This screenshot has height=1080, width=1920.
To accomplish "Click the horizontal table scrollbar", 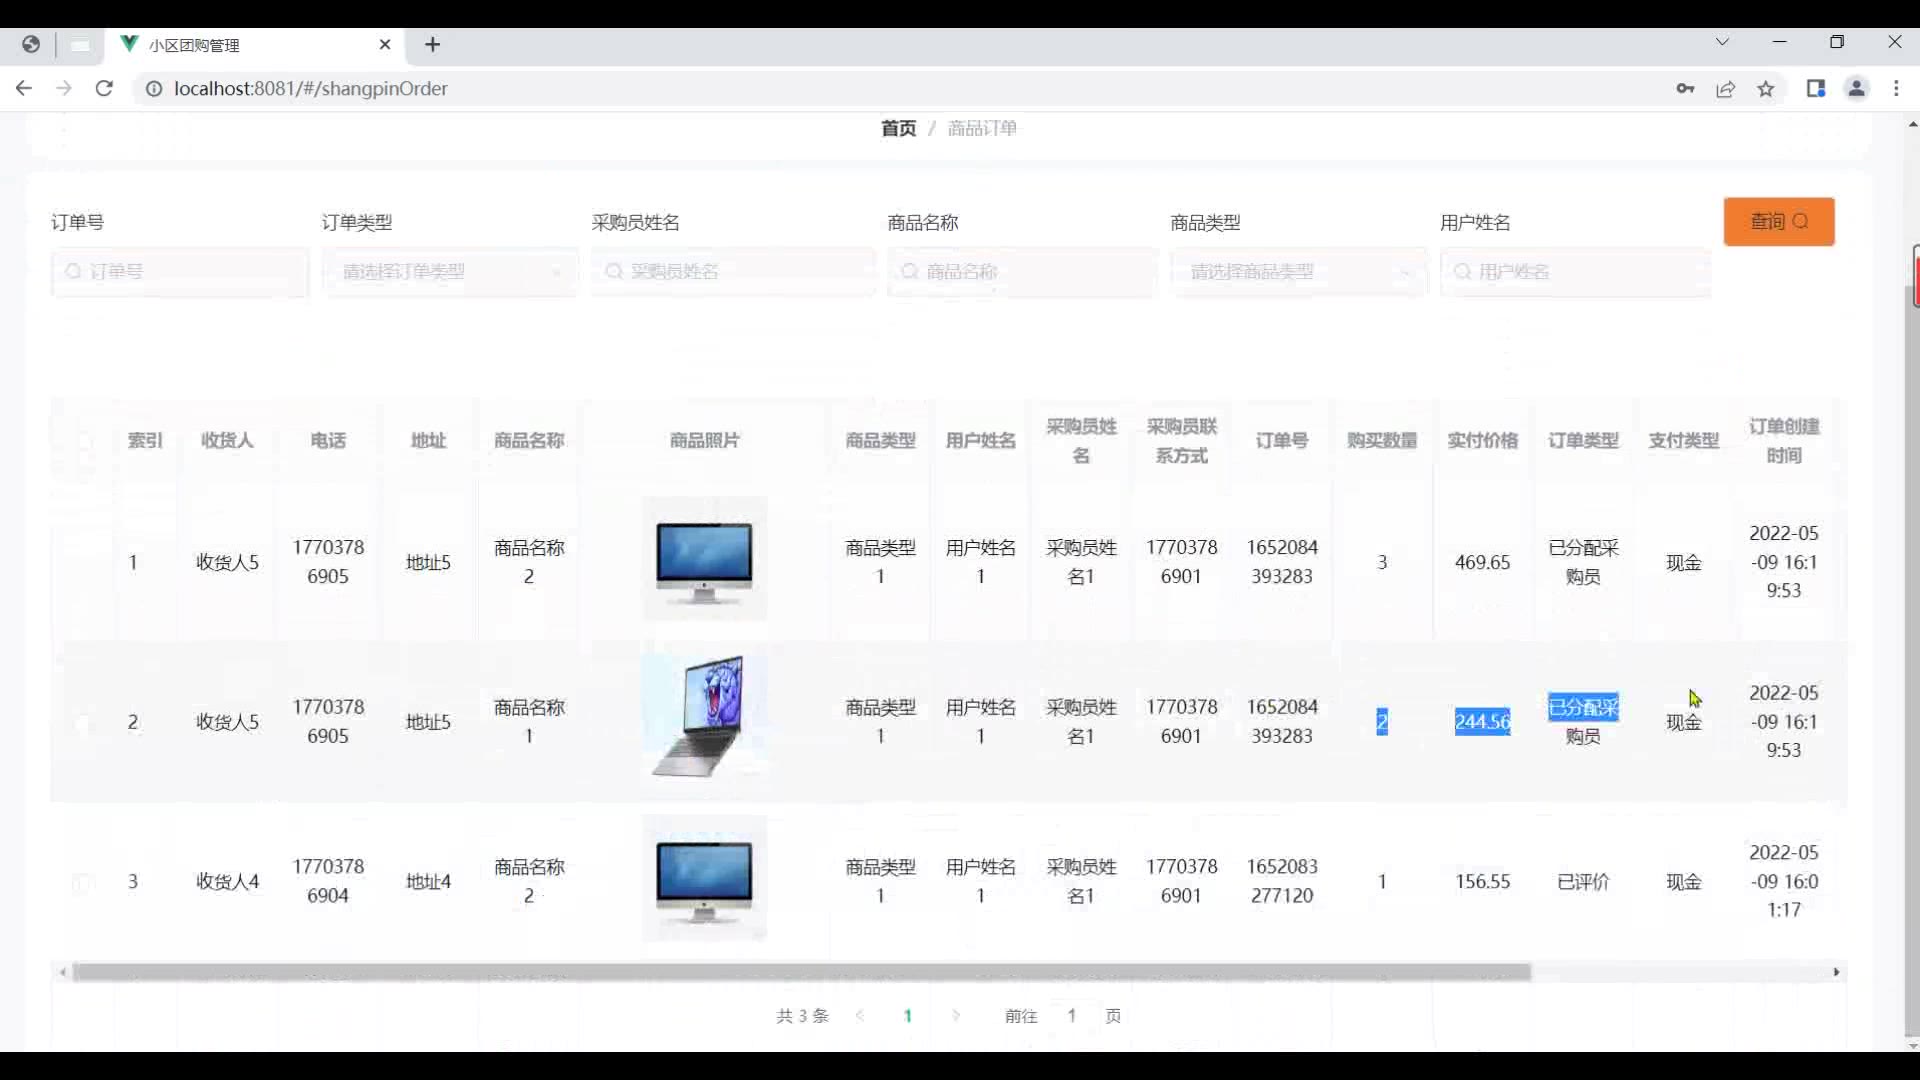I will click(800, 972).
